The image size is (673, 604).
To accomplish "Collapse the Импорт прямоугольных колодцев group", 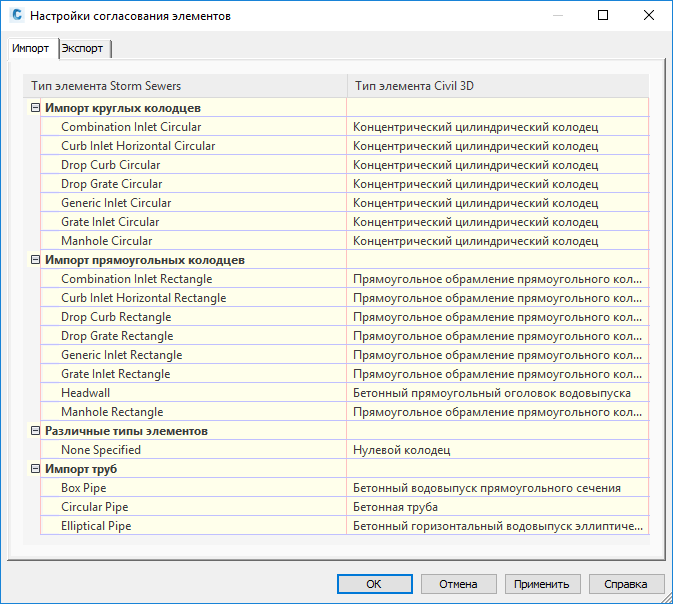I will point(36,260).
